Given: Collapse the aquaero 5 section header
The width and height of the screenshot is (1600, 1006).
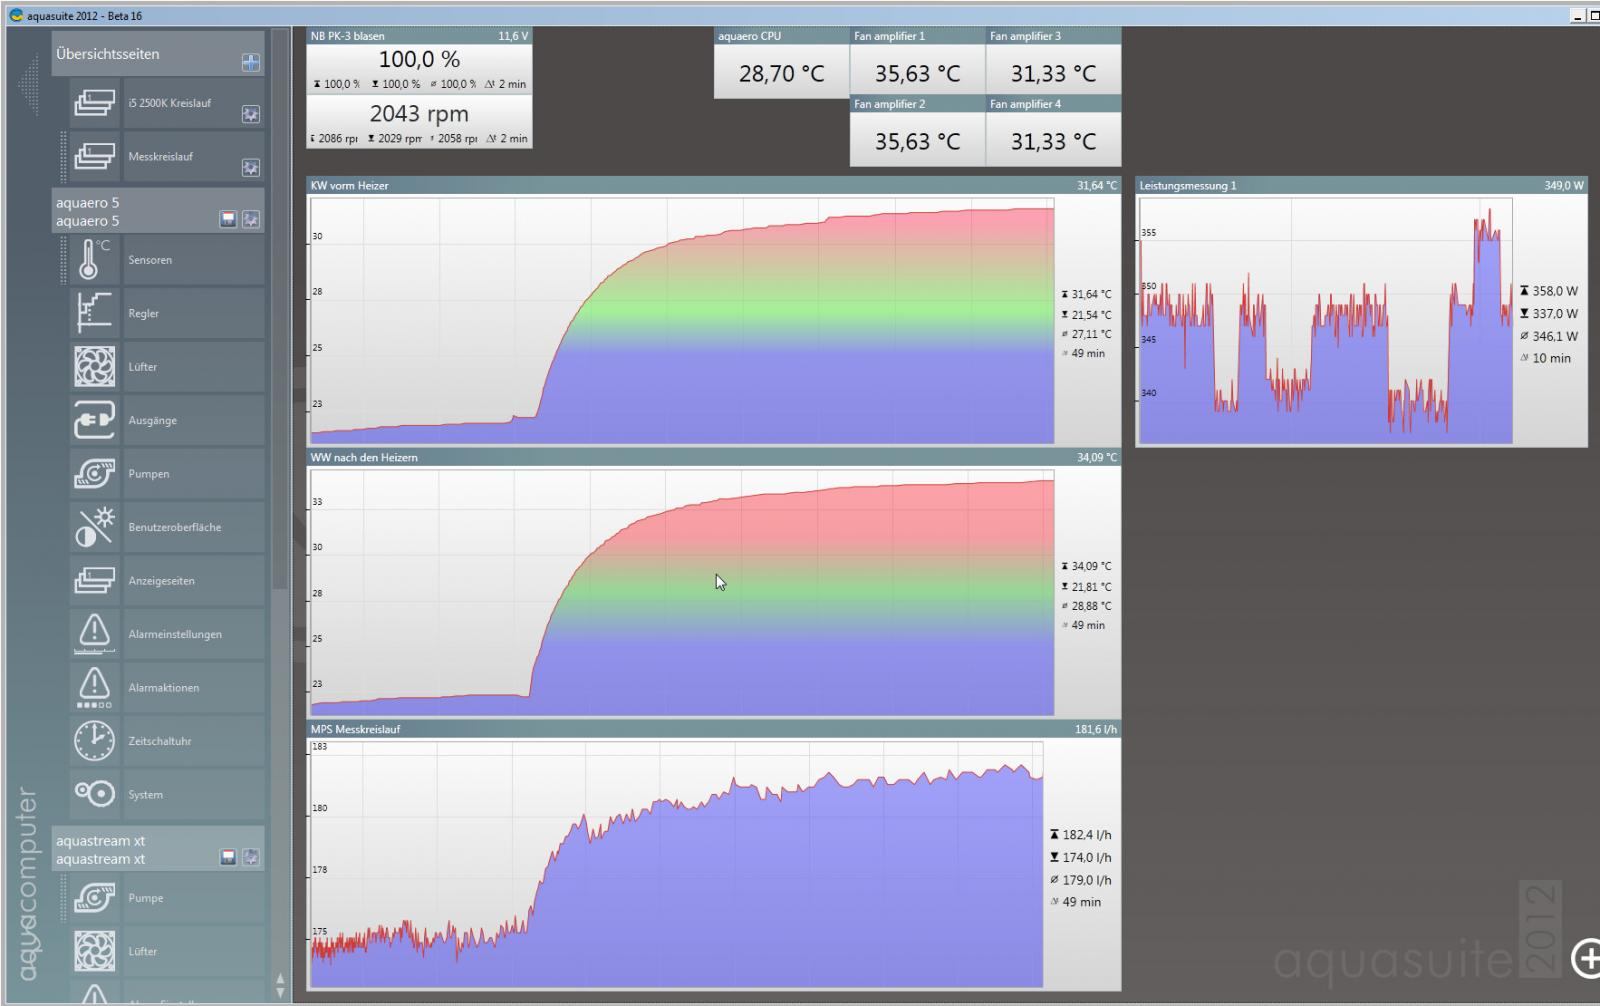Looking at the screenshot, I should 158,211.
